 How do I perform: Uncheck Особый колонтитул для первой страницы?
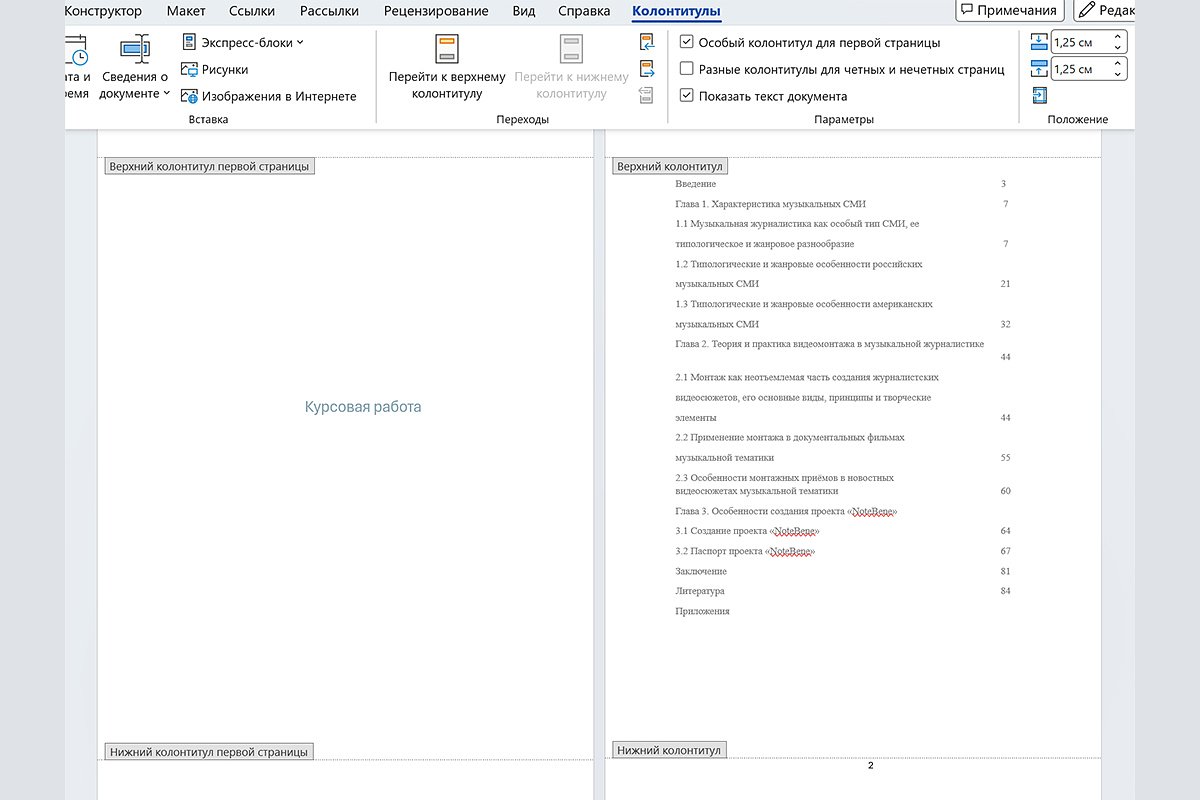pos(686,42)
